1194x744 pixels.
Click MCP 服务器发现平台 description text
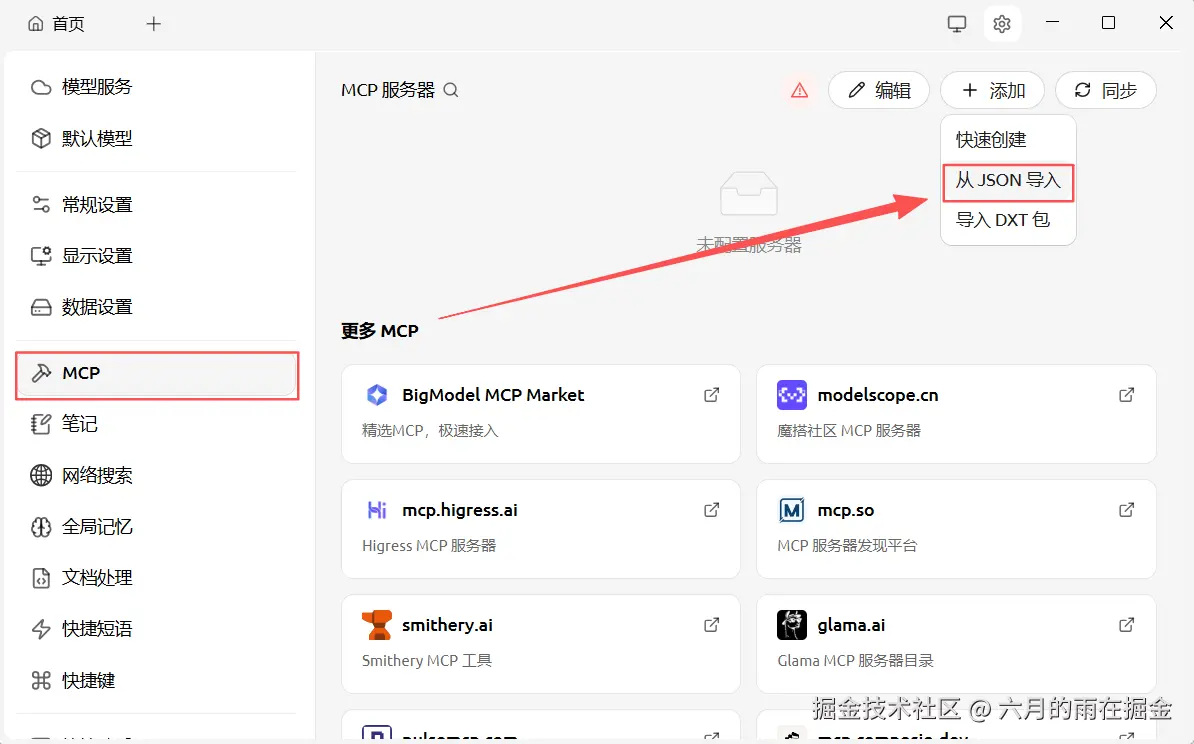coord(847,546)
